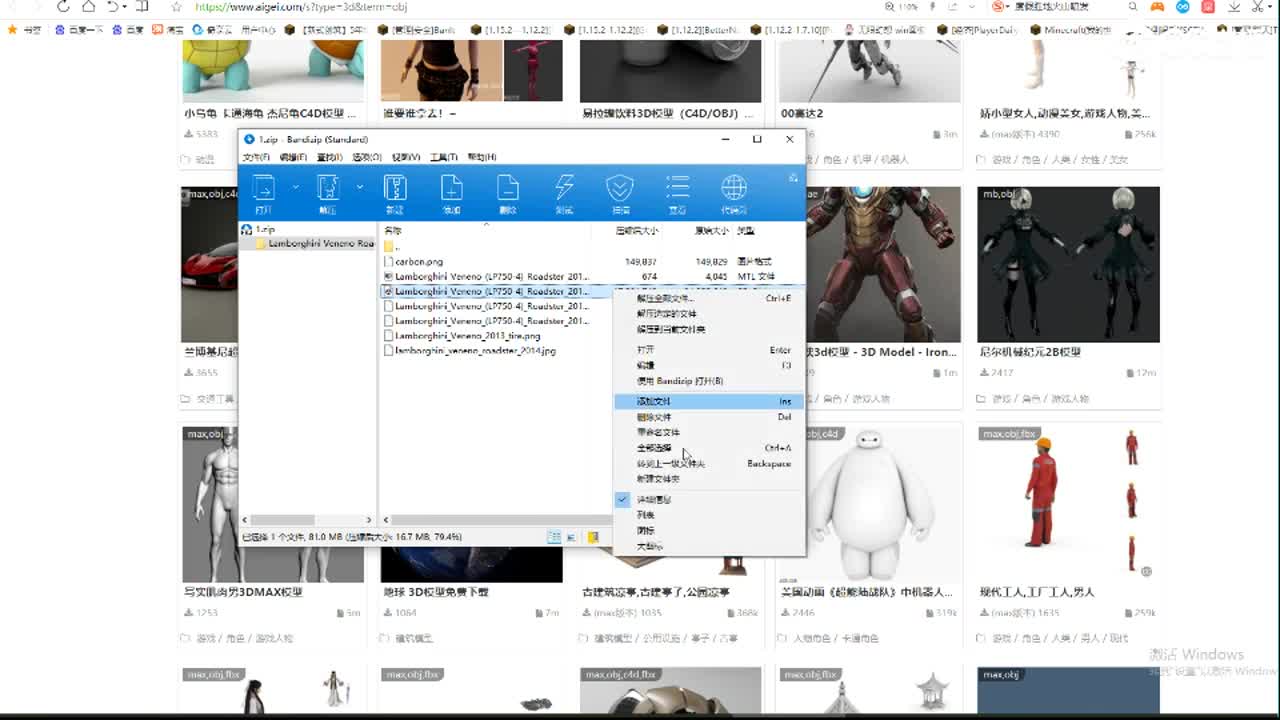Click the yellow archive icon in the status bar

click(593, 537)
